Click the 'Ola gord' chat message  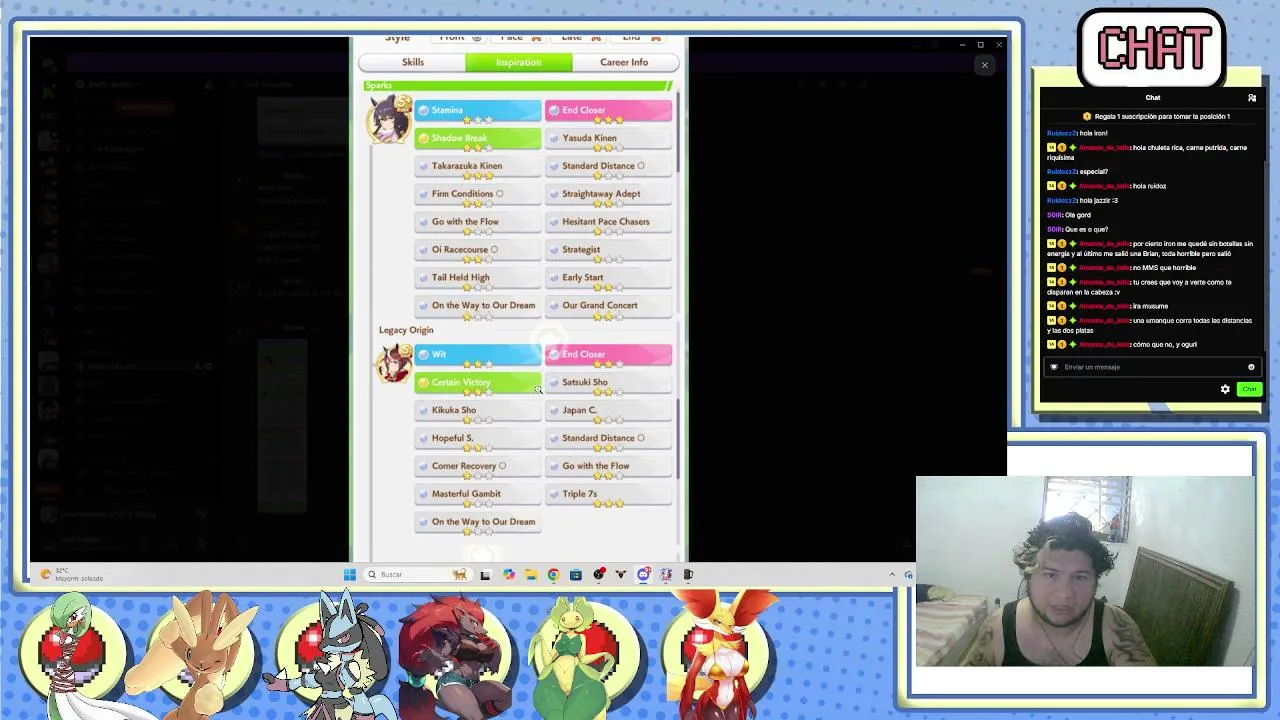pos(1069,215)
